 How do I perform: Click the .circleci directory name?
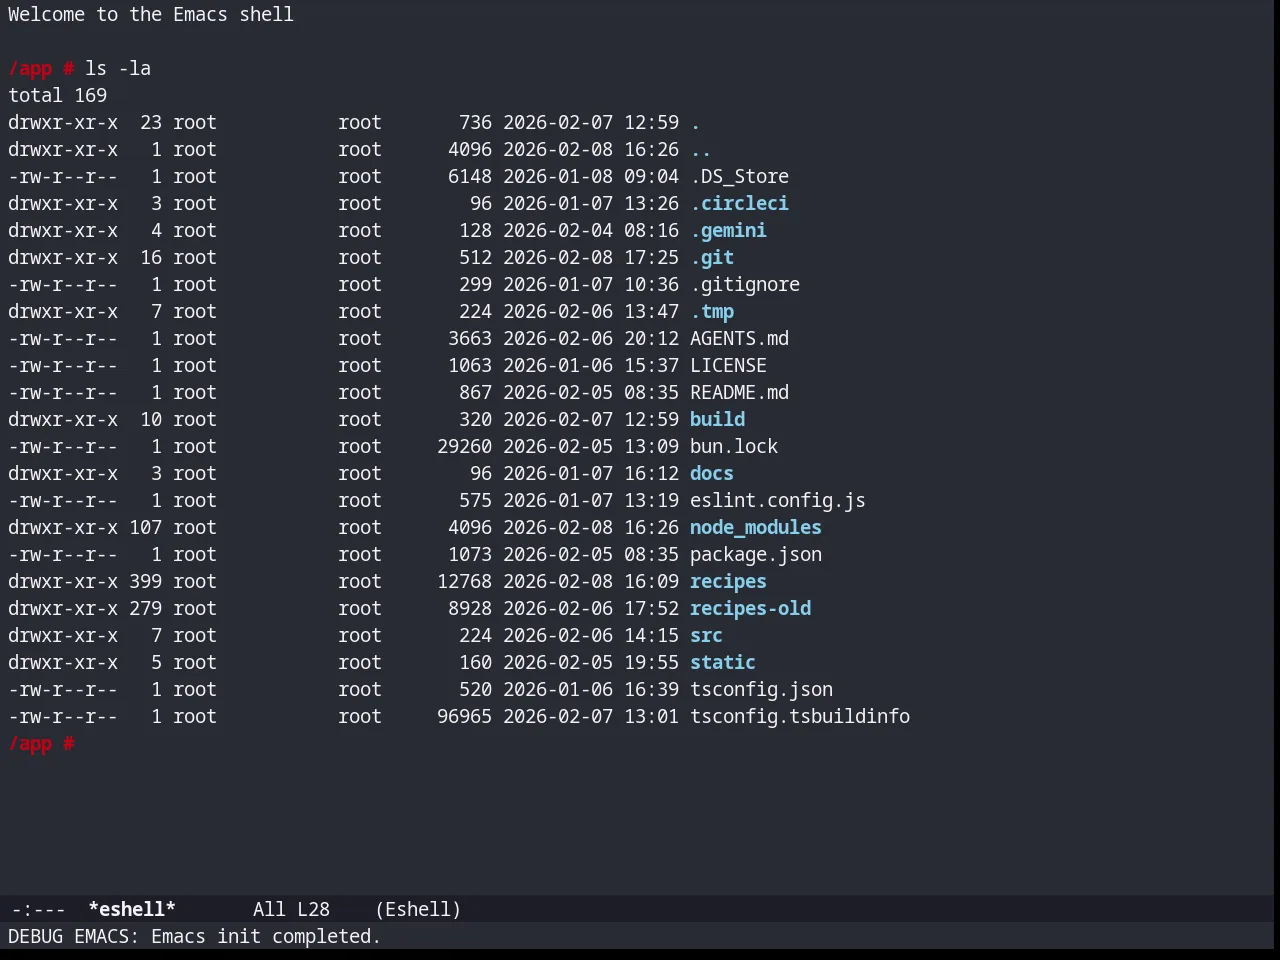point(739,203)
